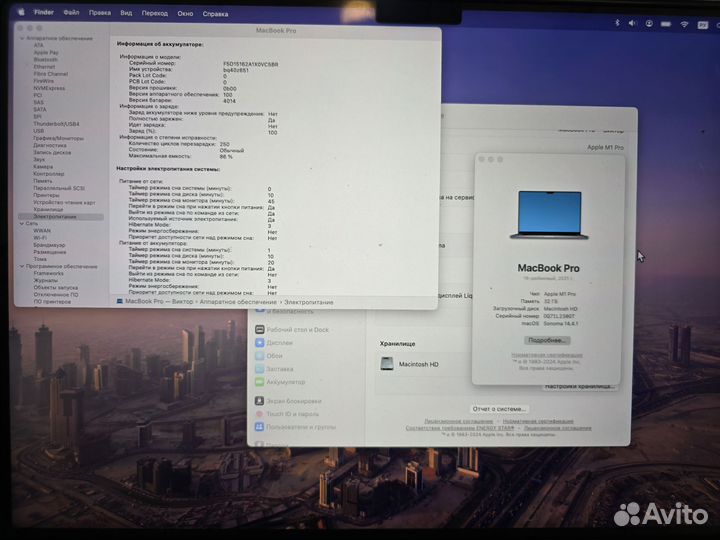Select Электропитание in sidebar
Screen dimensions: 720x540
(x=61, y=216)
